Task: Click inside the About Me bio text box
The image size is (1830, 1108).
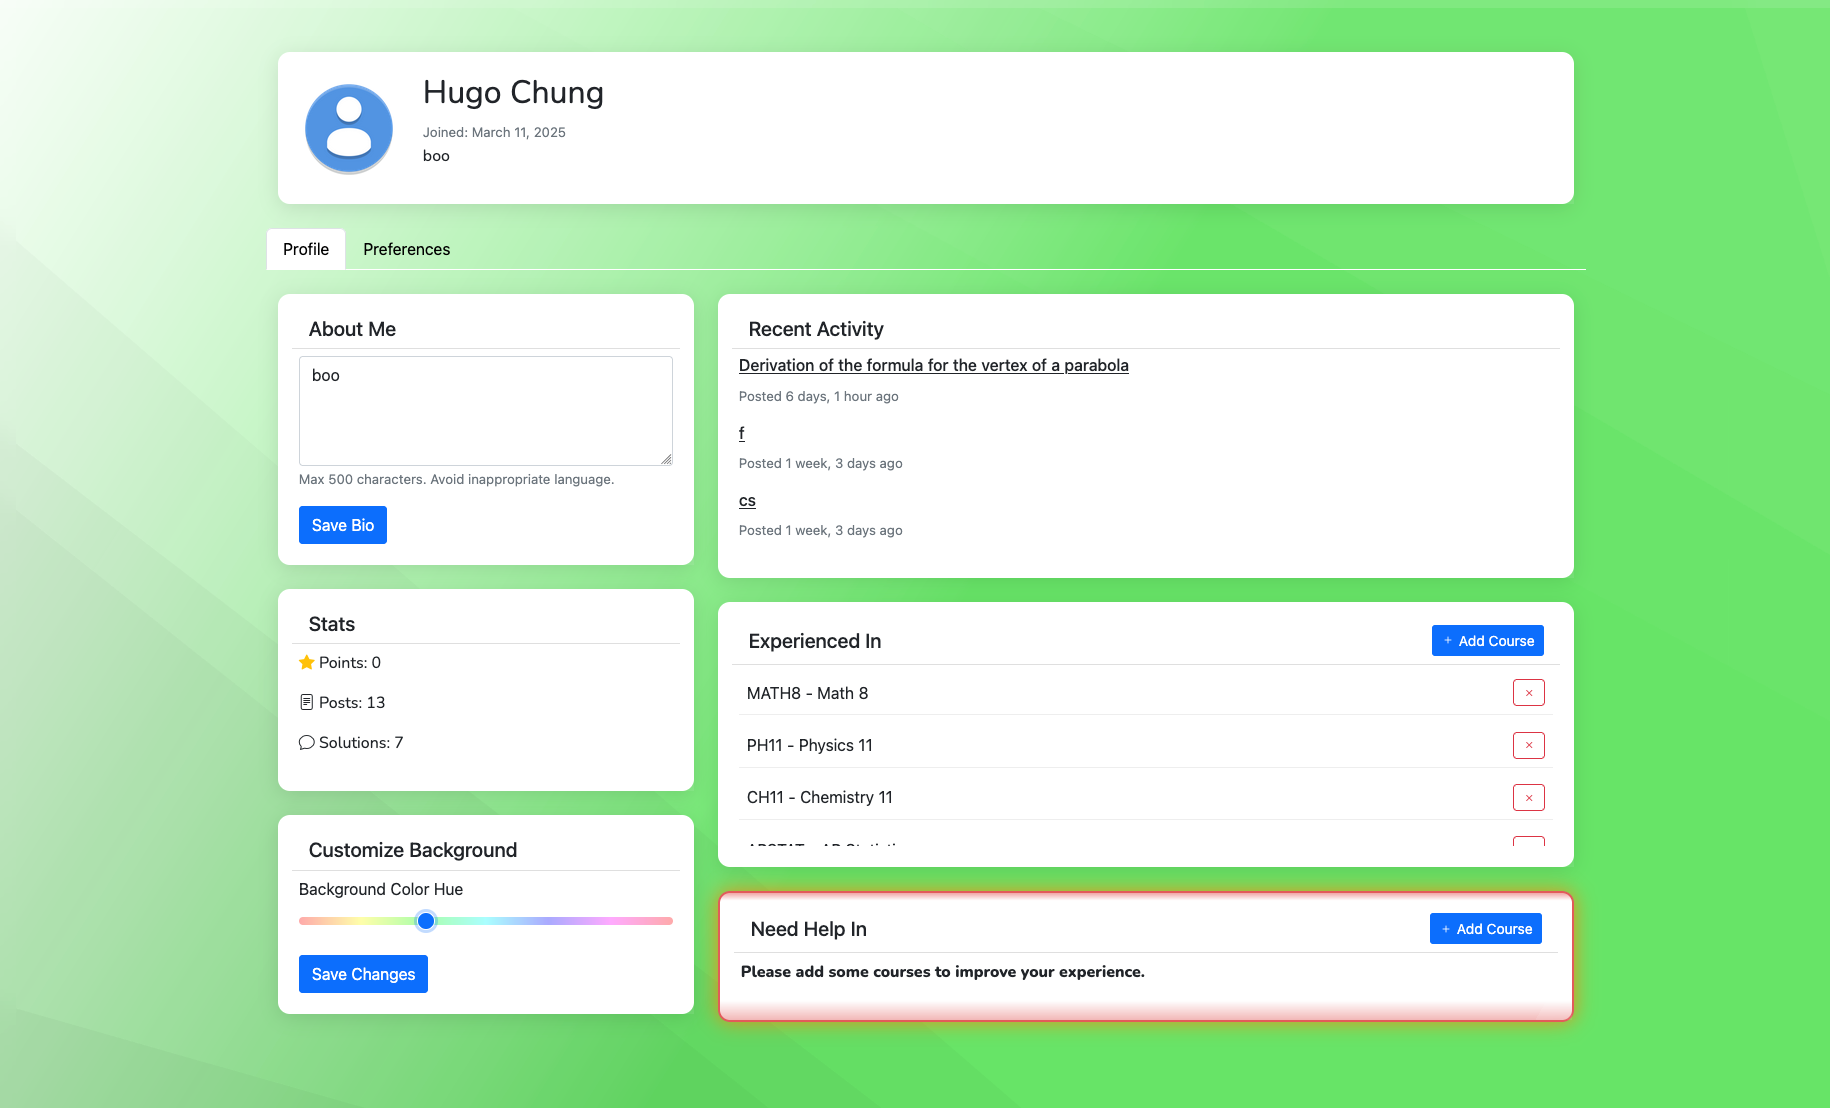Action: pos(485,410)
